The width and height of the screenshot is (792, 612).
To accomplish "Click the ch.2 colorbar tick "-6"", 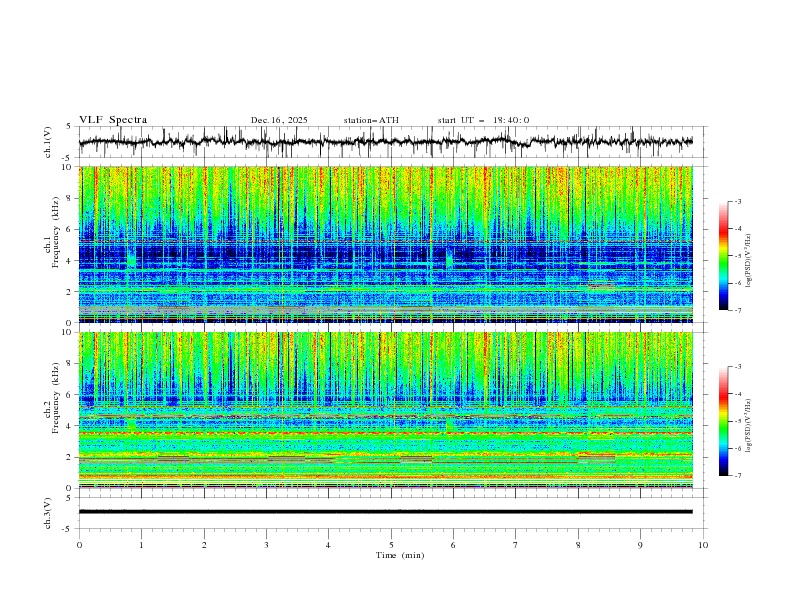I will [737, 448].
